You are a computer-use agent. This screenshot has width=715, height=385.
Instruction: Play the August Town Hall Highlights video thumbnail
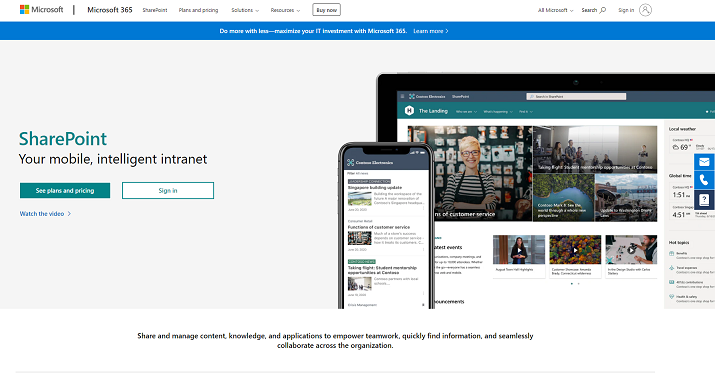[x=519, y=250]
